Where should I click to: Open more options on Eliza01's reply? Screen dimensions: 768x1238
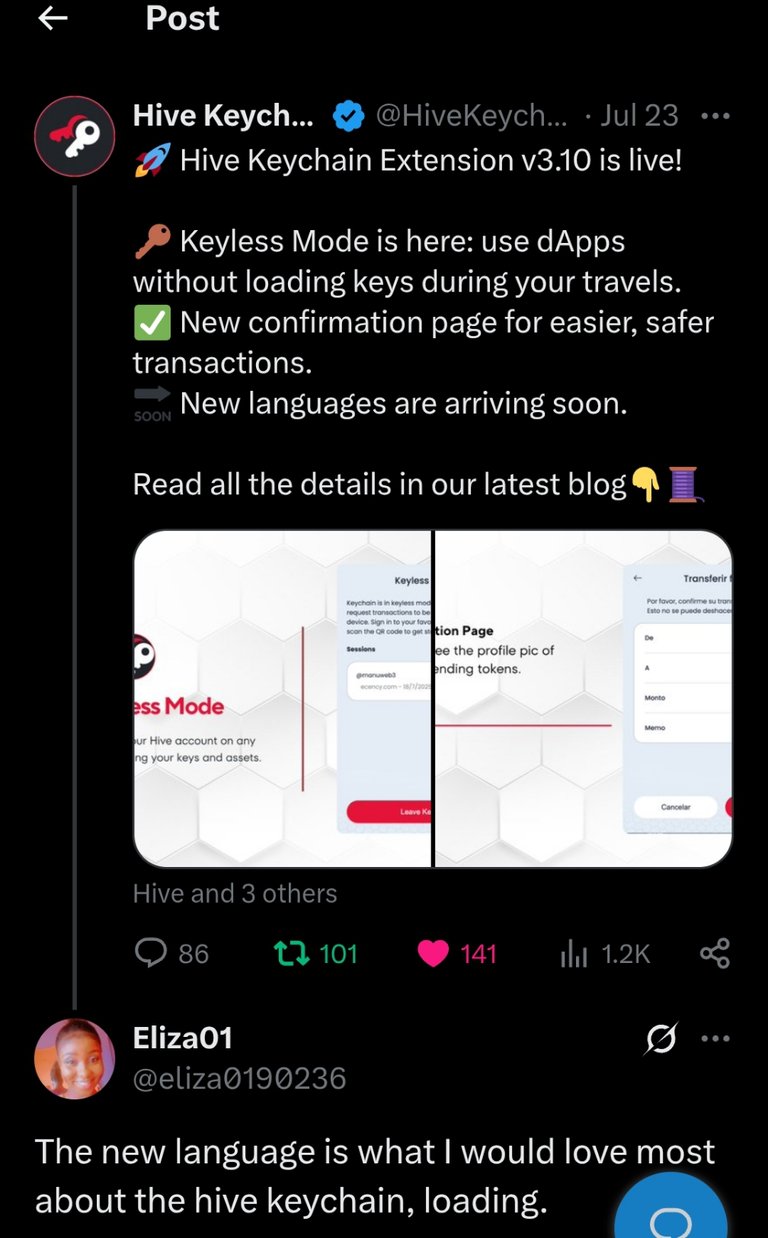click(x=715, y=1039)
